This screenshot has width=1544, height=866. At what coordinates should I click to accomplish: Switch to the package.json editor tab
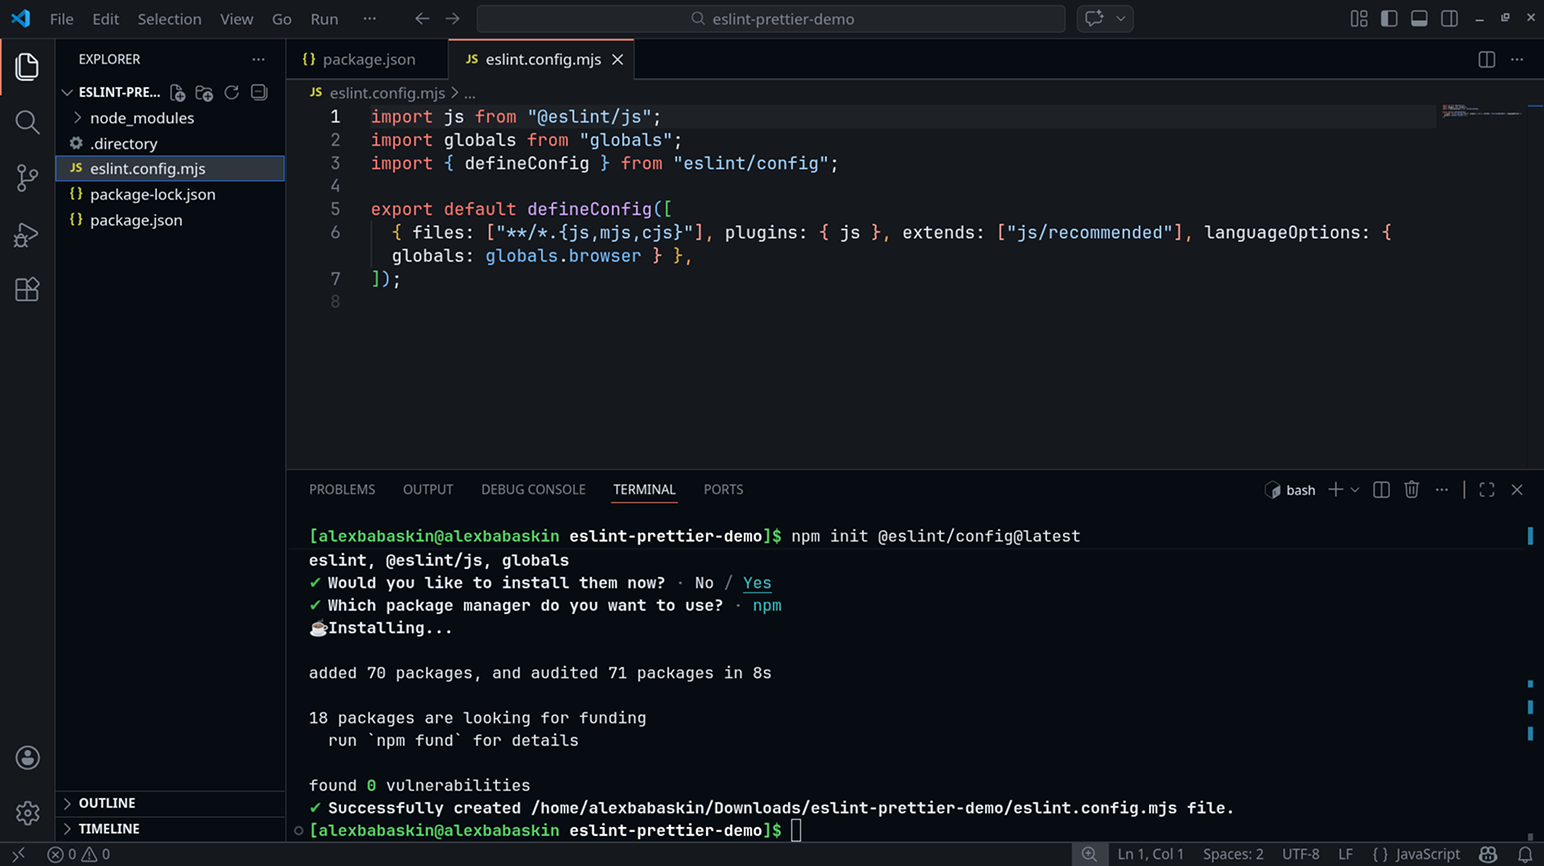[x=368, y=60]
